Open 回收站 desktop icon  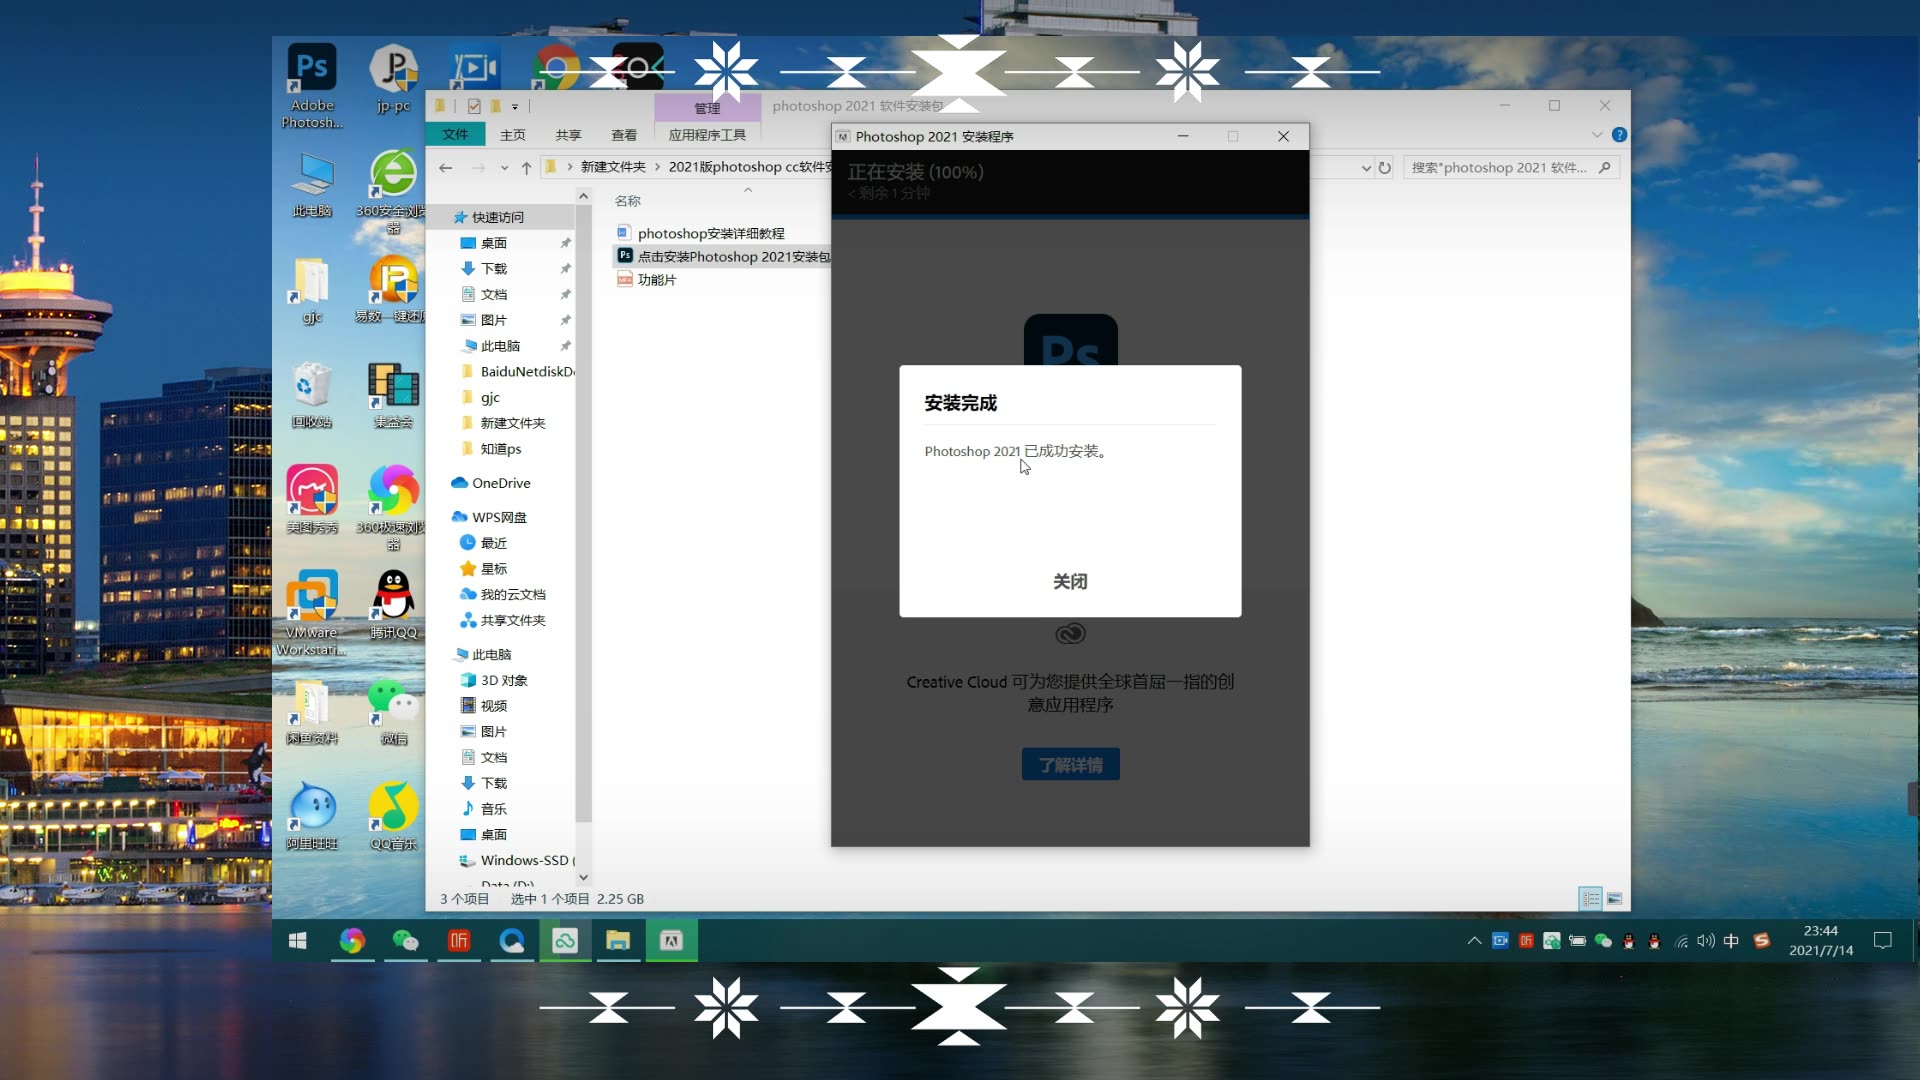coord(312,396)
